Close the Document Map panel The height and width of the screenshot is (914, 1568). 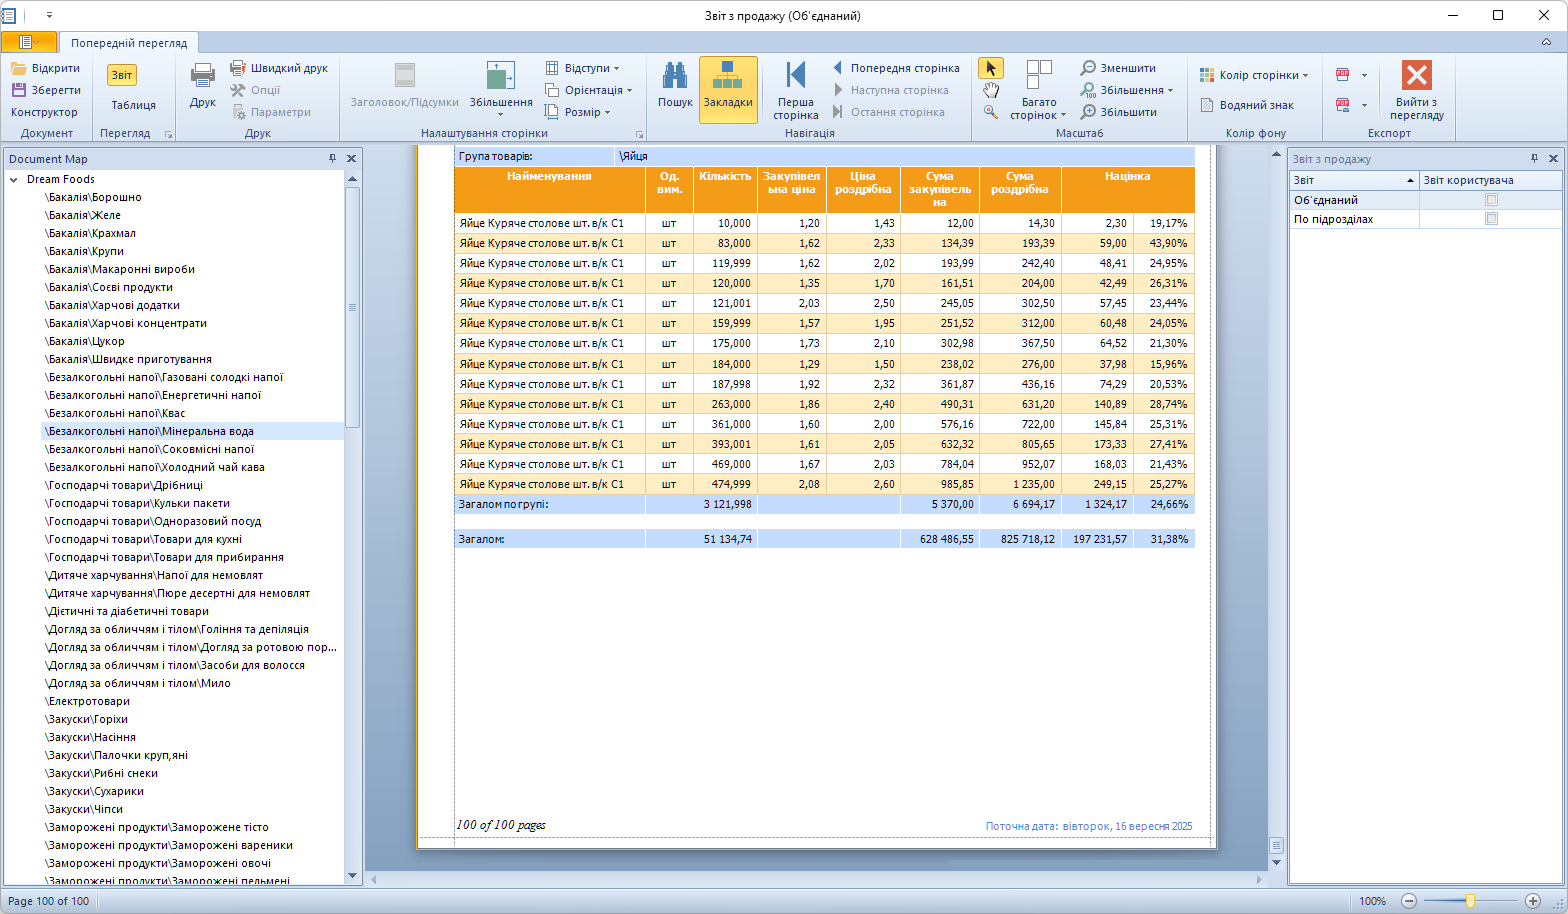(x=351, y=159)
